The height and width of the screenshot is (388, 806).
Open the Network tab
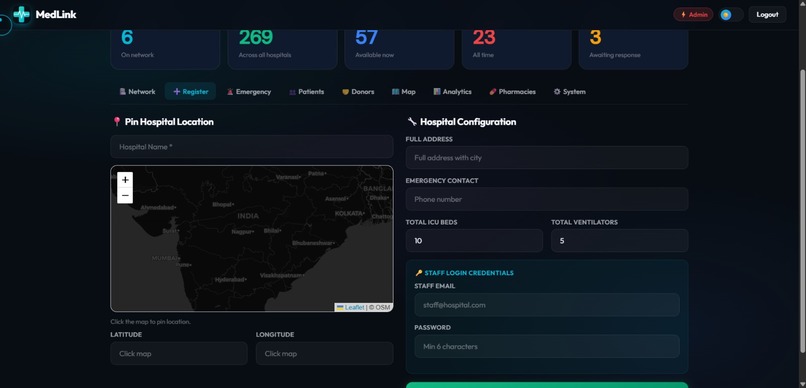click(137, 91)
